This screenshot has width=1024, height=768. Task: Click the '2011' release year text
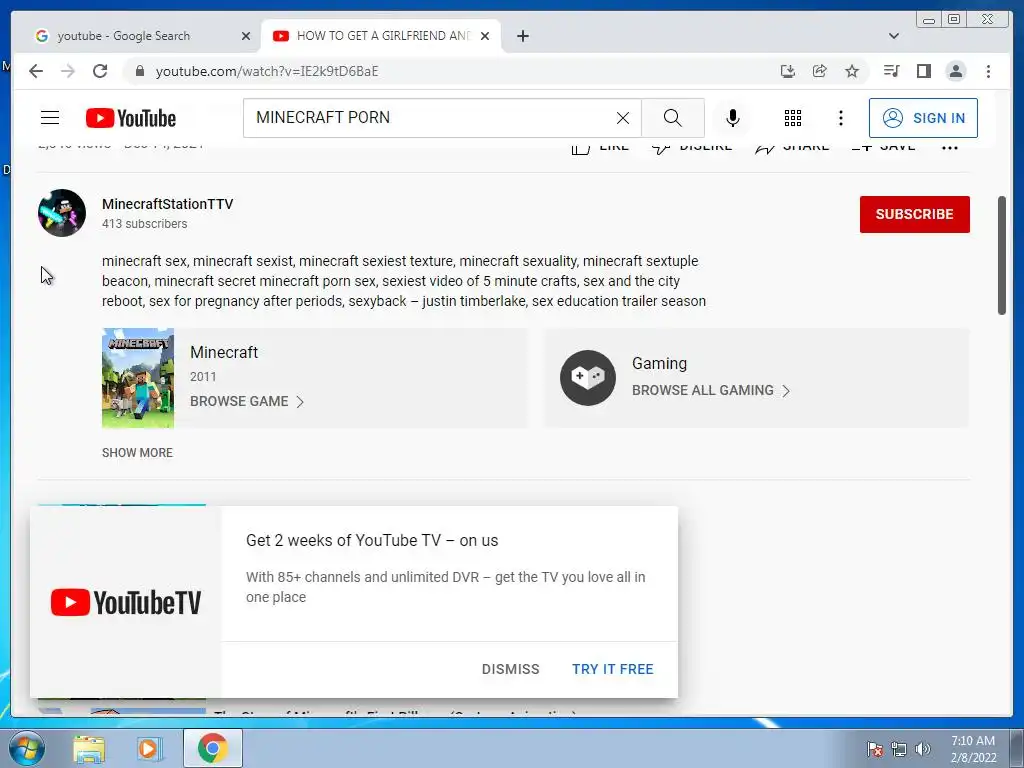[203, 377]
